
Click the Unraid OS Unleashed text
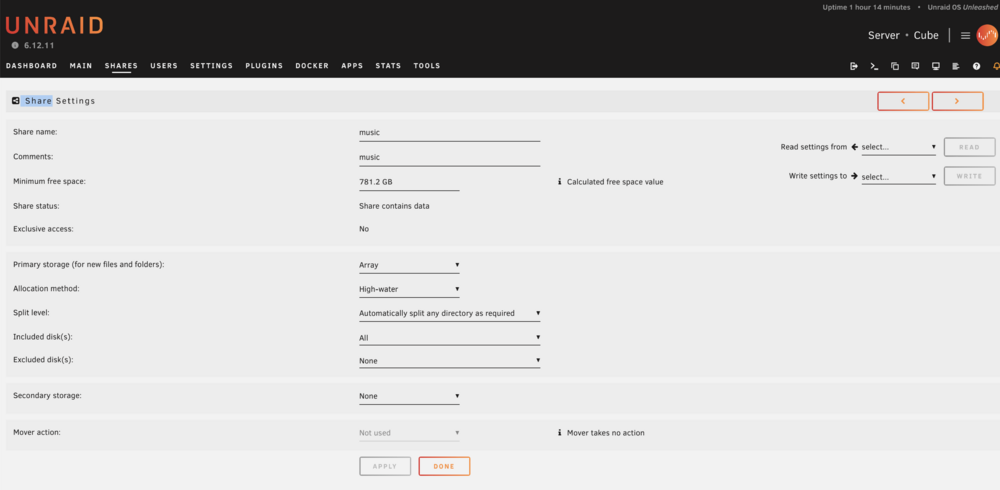(x=962, y=7)
